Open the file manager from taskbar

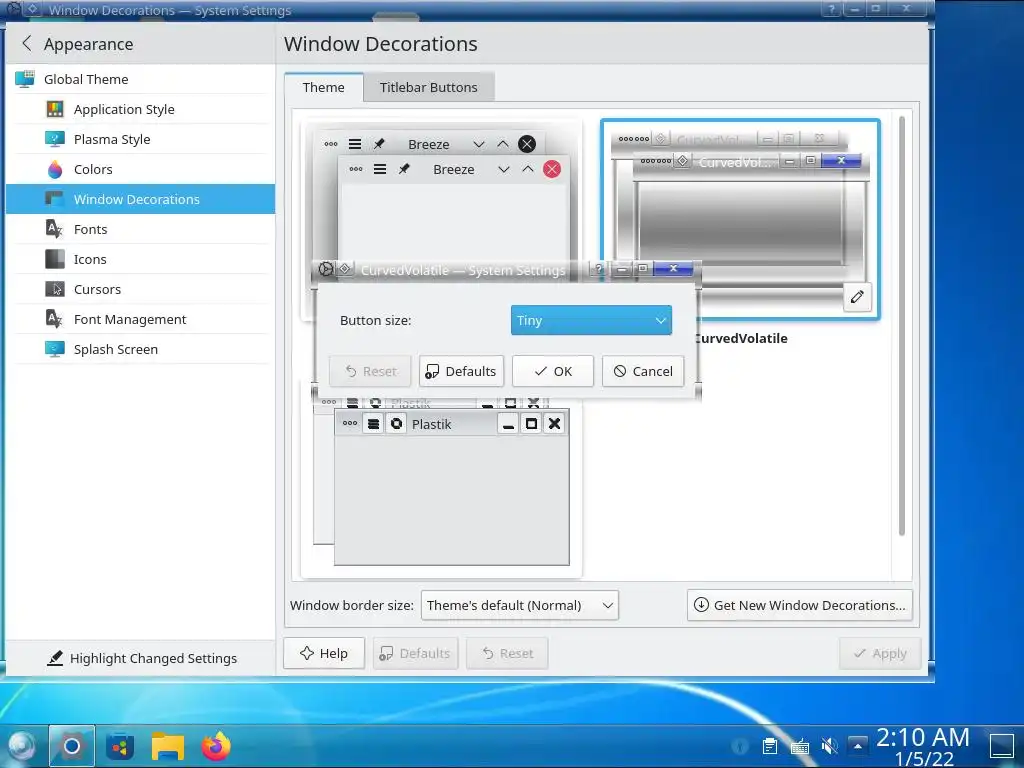pos(168,746)
